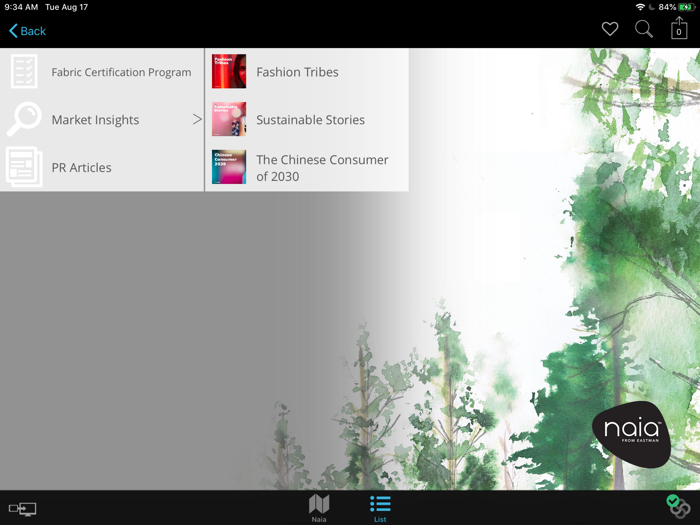Viewport: 700px width, 525px height.
Task: Tap the screen mirroring presentation icon
Action: click(x=22, y=508)
